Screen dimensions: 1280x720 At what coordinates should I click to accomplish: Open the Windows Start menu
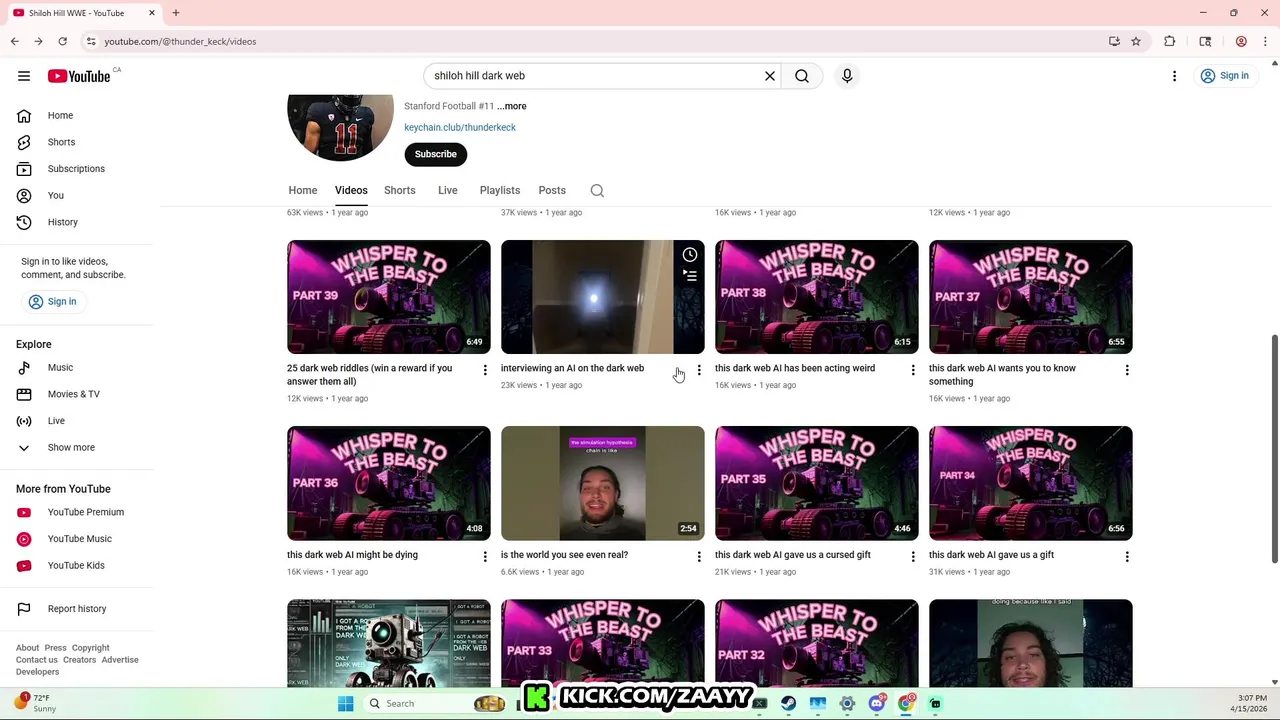tap(345, 704)
